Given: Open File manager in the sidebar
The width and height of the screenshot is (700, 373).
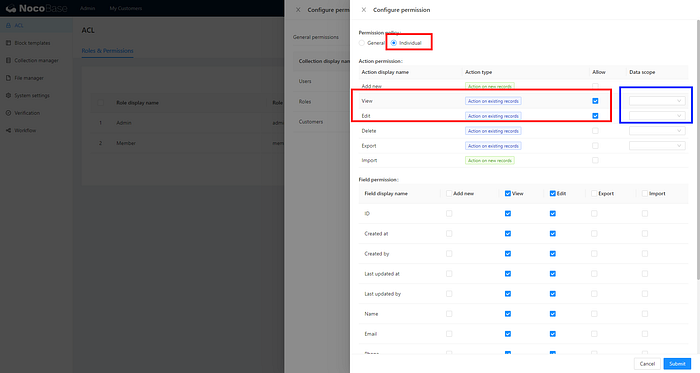Looking at the screenshot, I should tap(36, 78).
